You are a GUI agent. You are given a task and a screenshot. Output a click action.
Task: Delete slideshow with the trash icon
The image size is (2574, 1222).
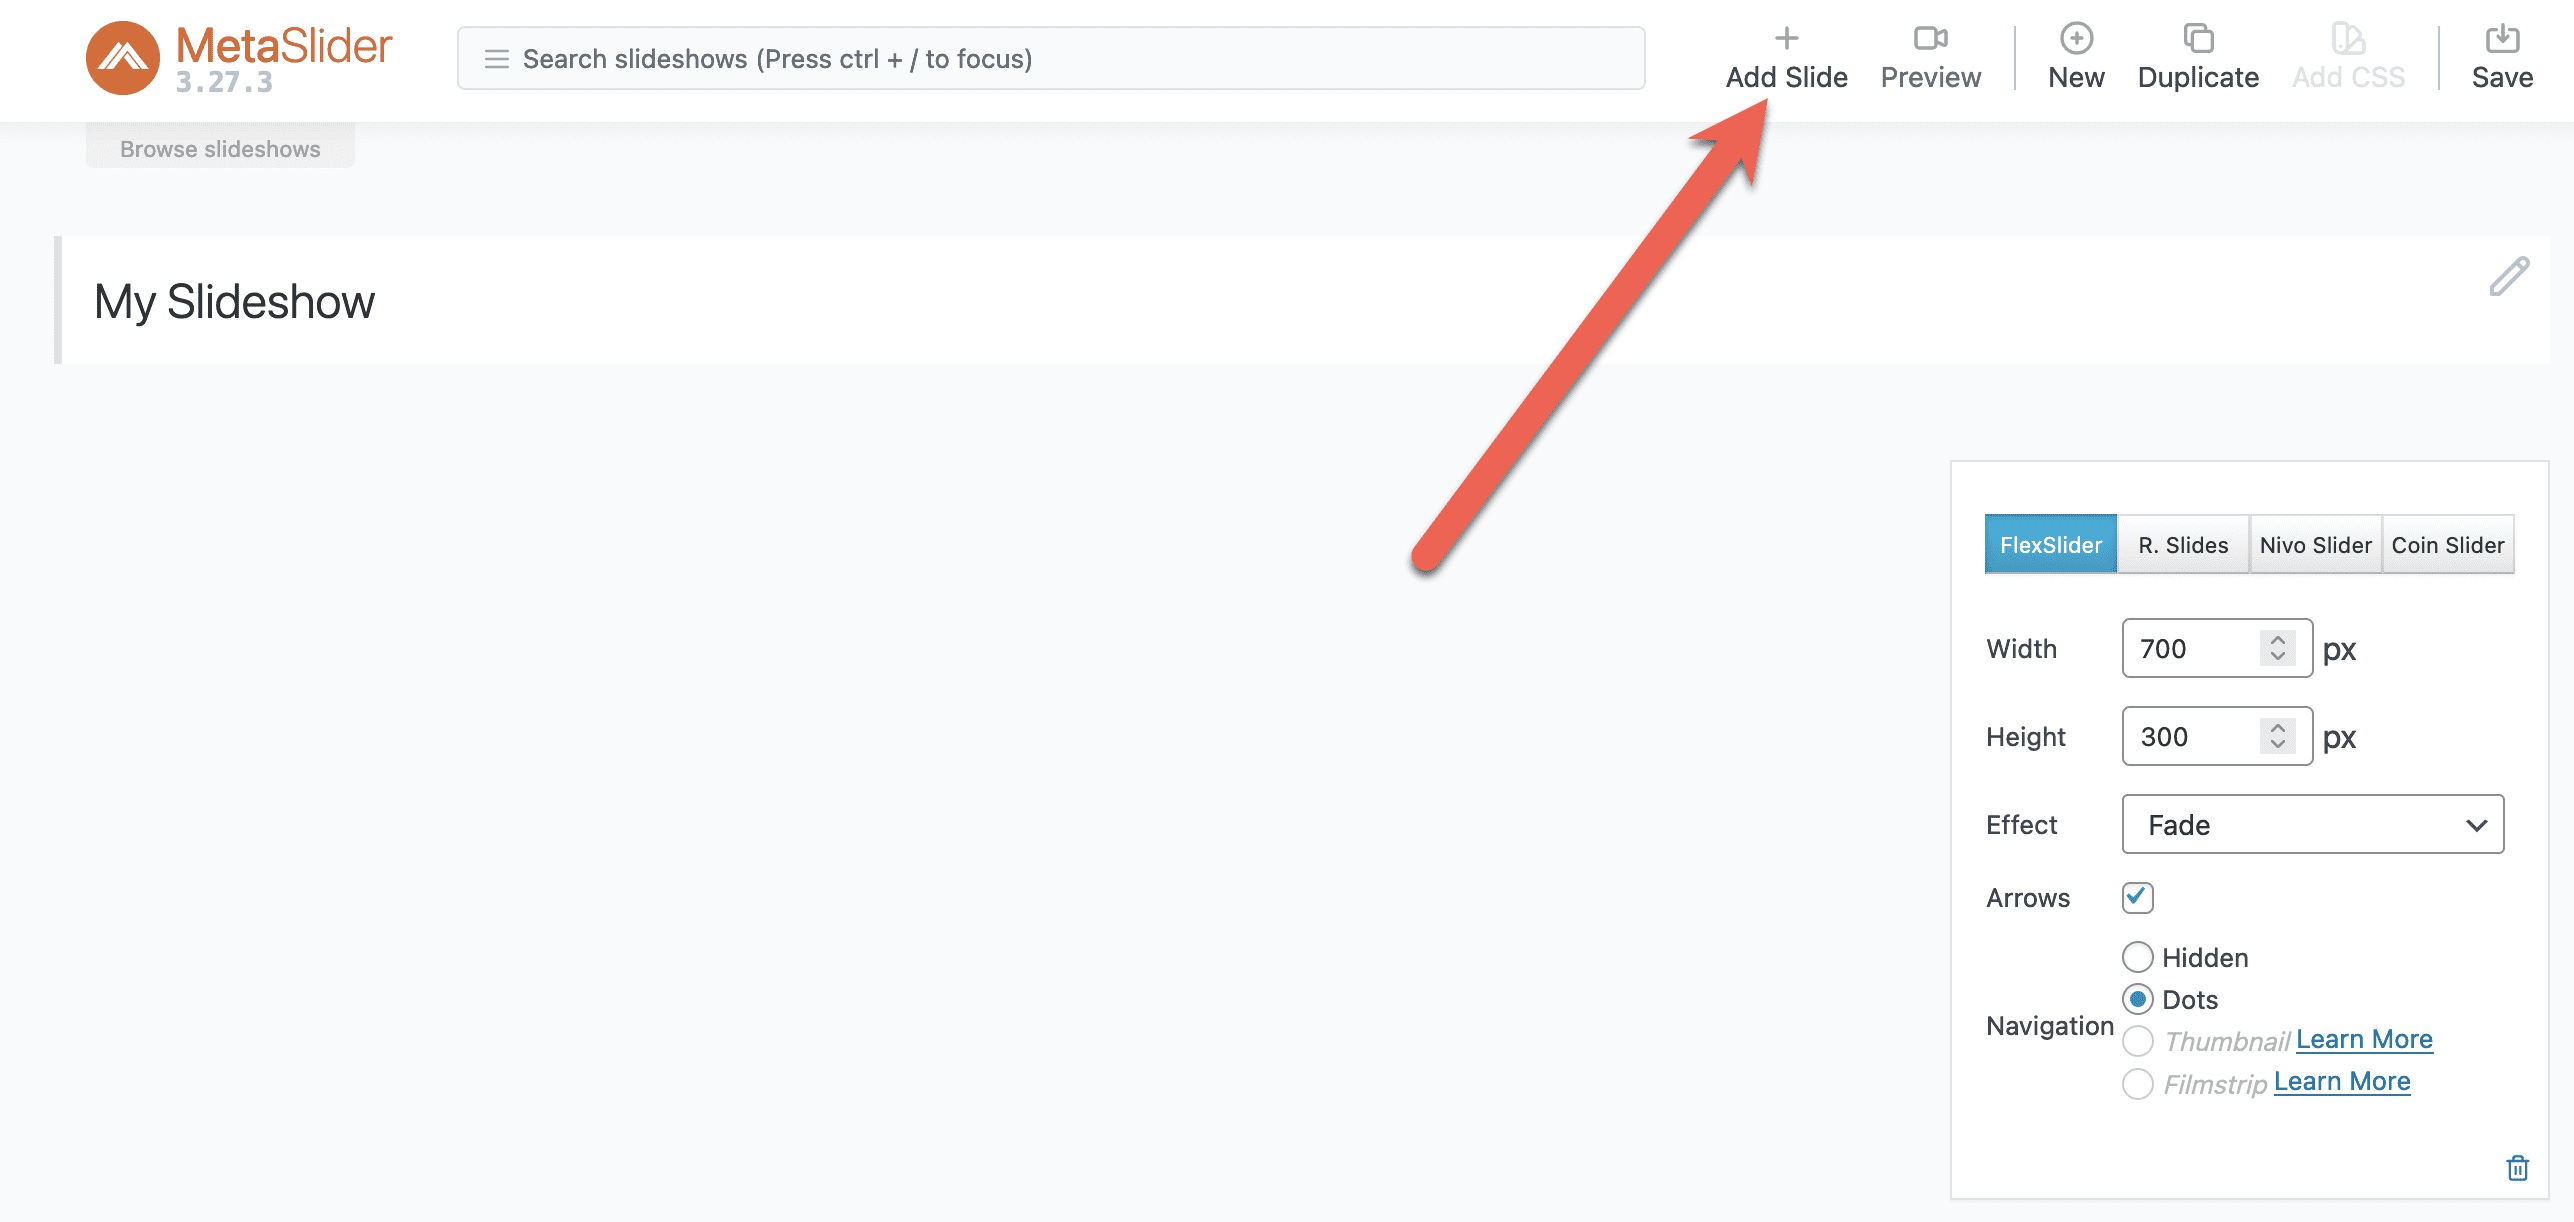(x=2517, y=1167)
